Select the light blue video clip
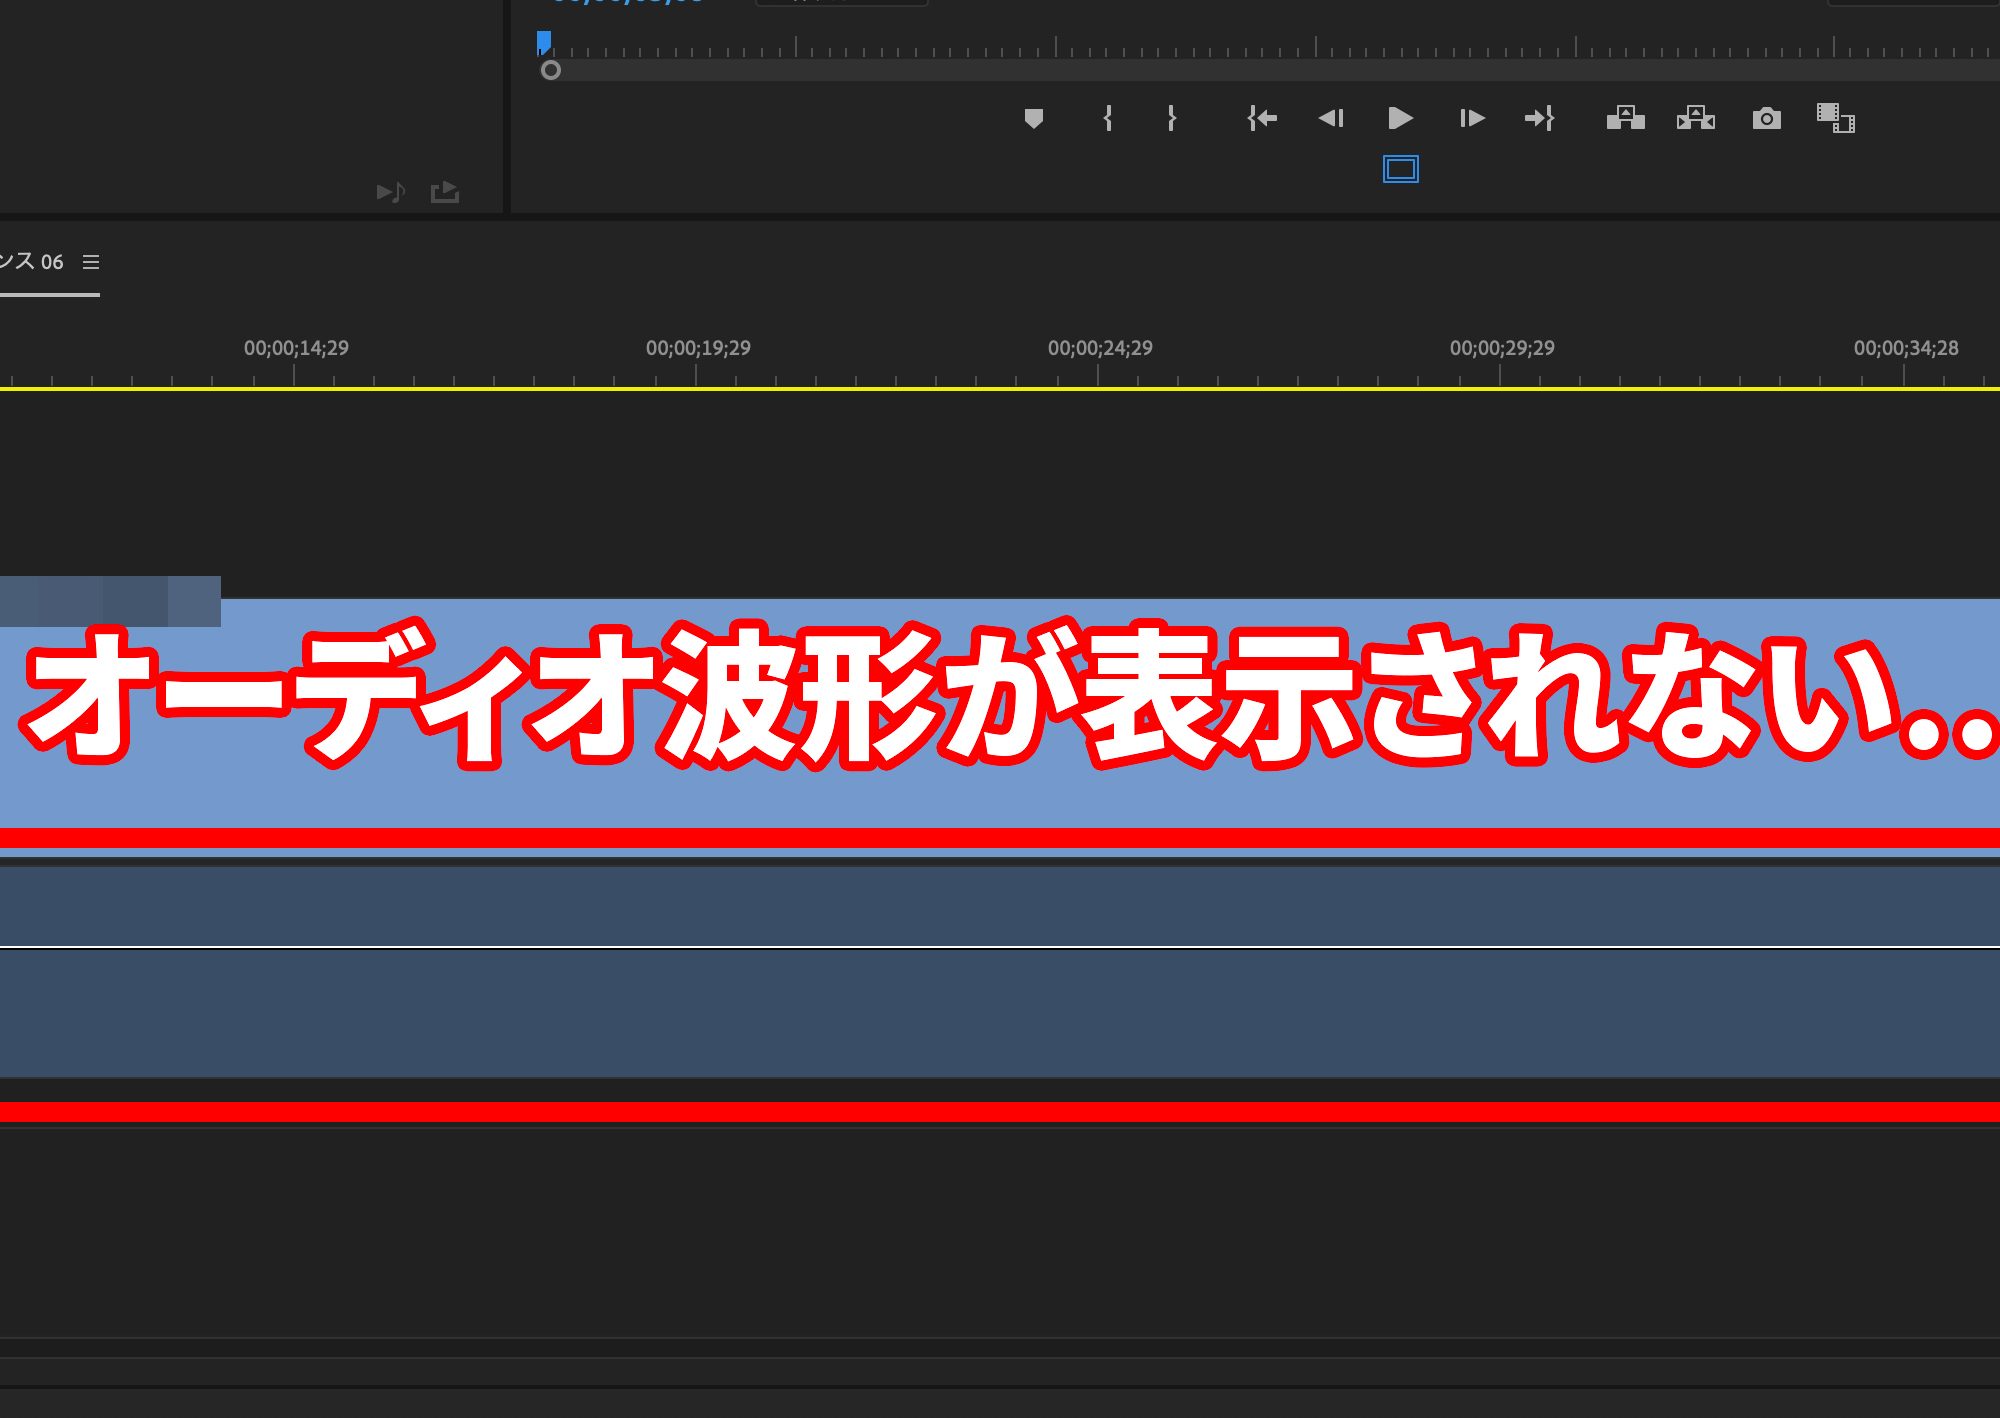Viewport: 2000px width, 1418px height. pyautogui.click(x=1000, y=728)
